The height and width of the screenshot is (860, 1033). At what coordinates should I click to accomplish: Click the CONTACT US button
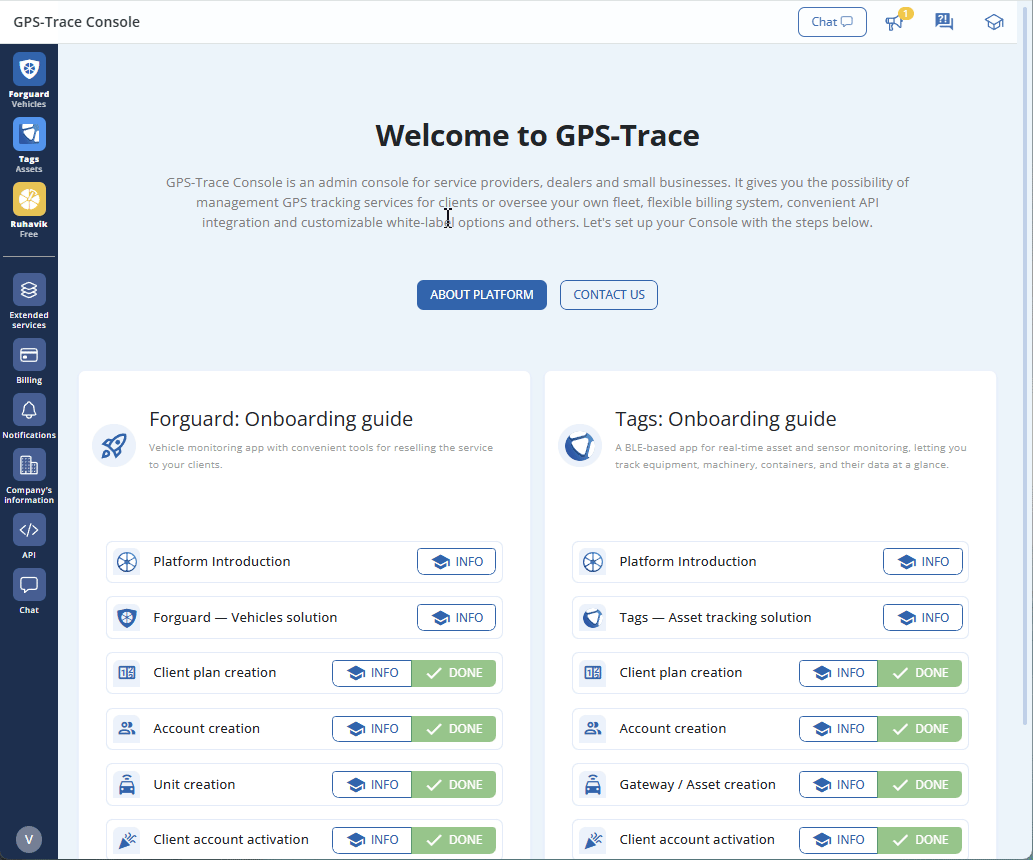coord(609,295)
